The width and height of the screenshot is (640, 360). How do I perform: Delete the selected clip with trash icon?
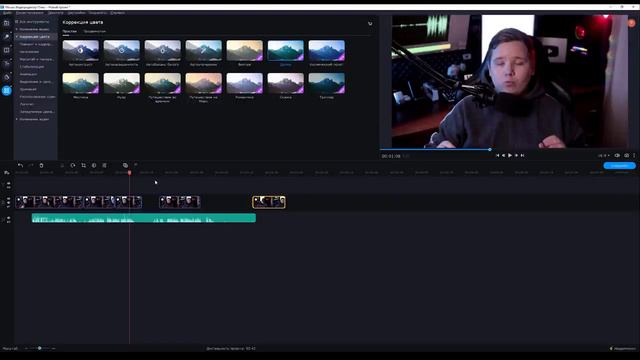(x=41, y=165)
